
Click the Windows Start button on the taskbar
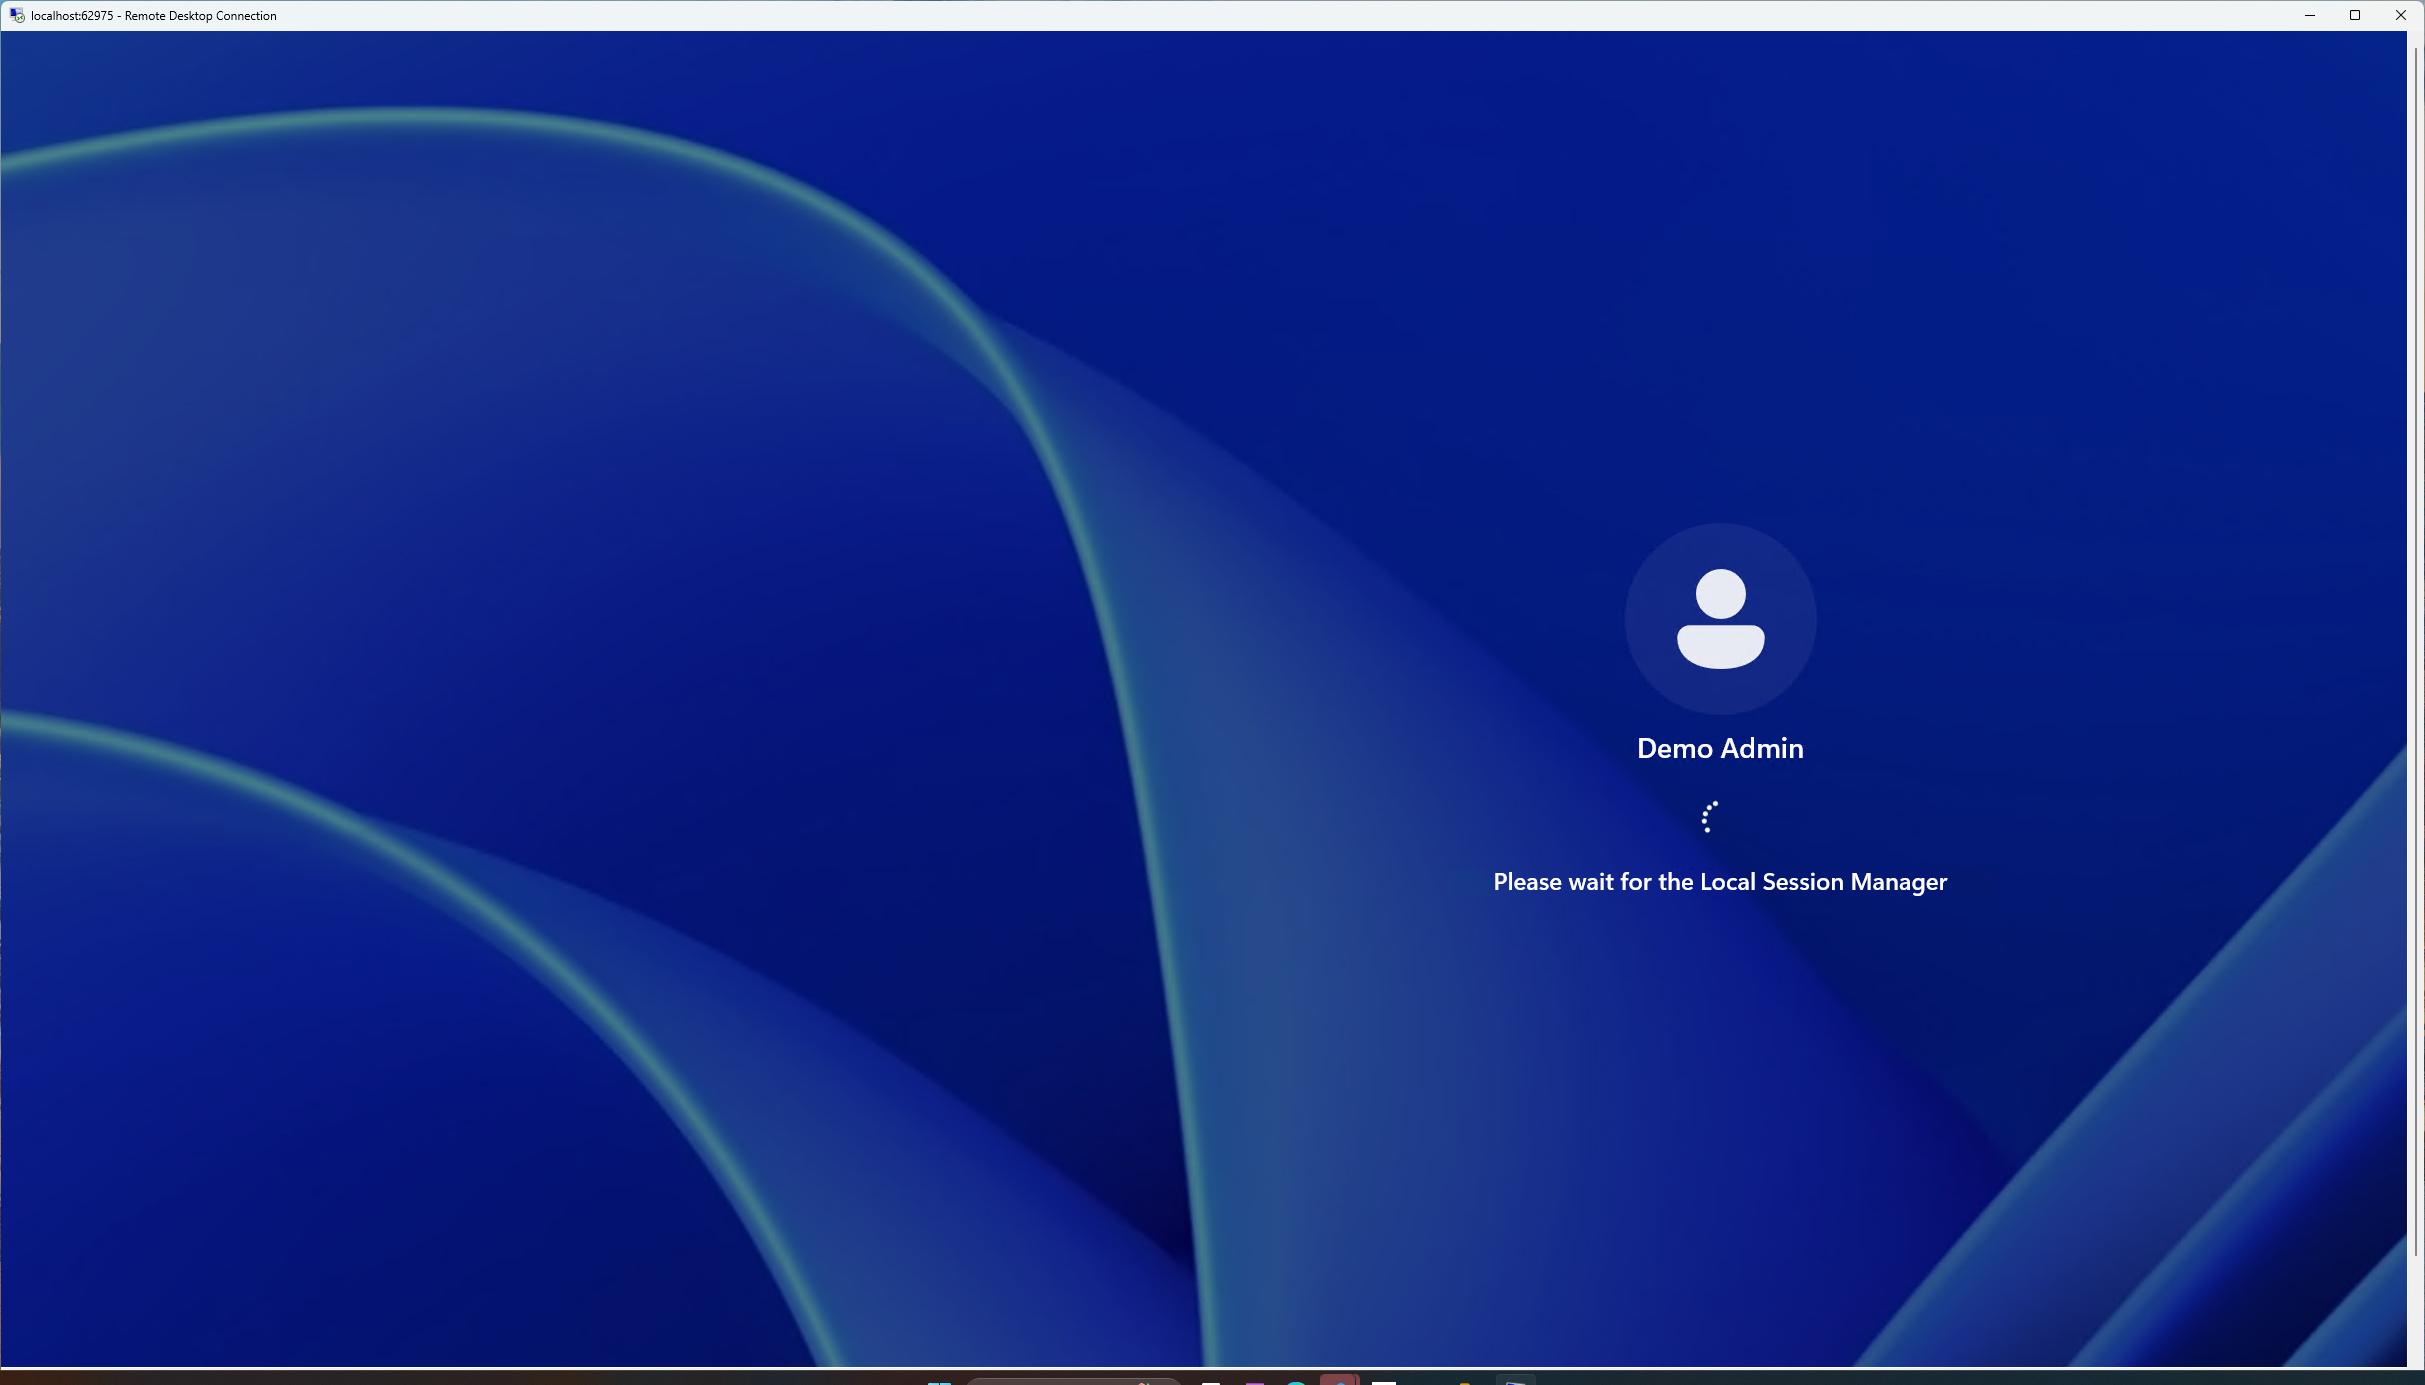[938, 1380]
